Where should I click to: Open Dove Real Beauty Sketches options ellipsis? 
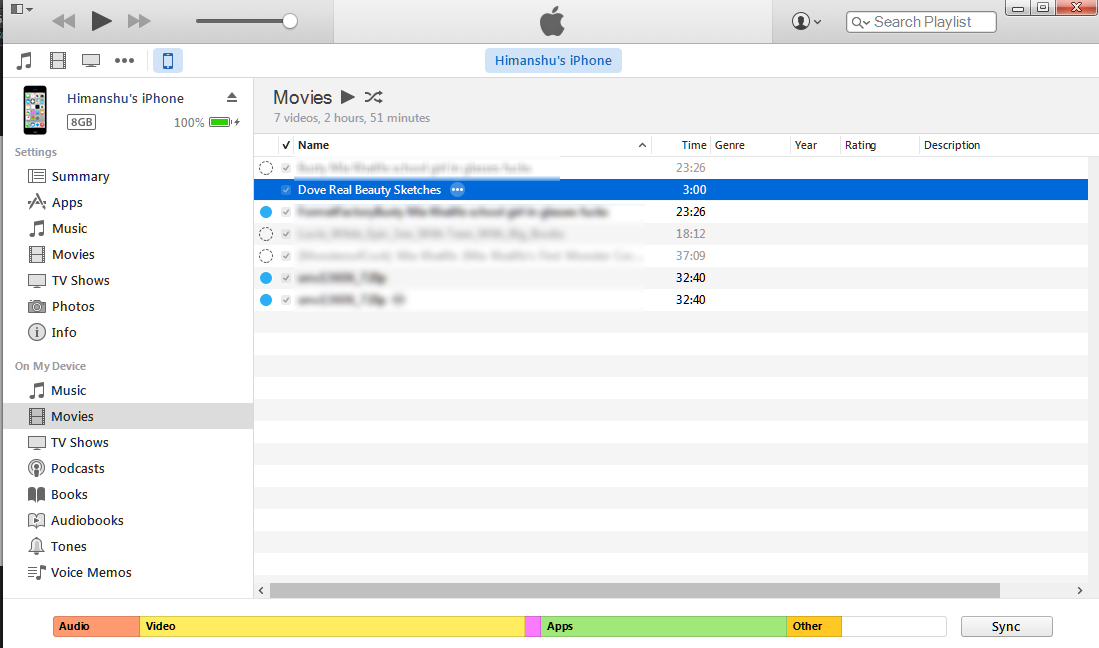point(458,190)
